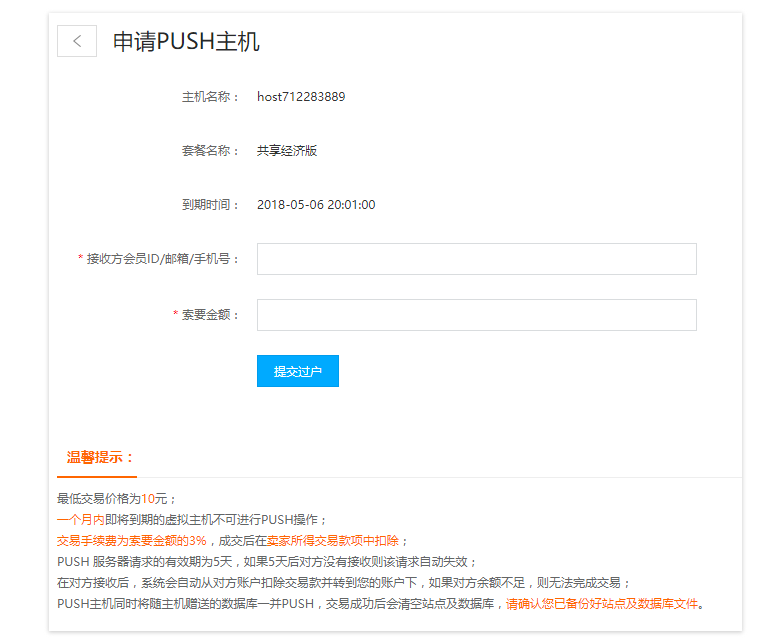
Task: Click the 交易手续费 3% fee notice
Action: tap(132, 540)
